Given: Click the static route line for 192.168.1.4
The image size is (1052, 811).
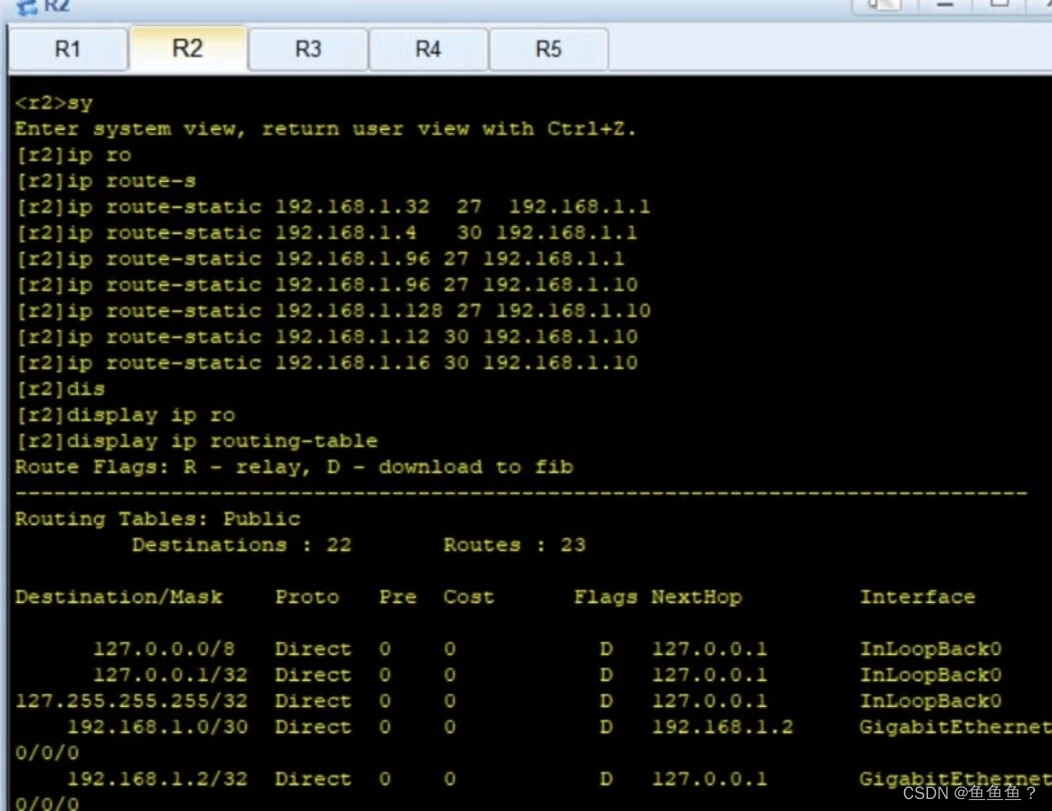Looking at the screenshot, I should pos(326,233).
